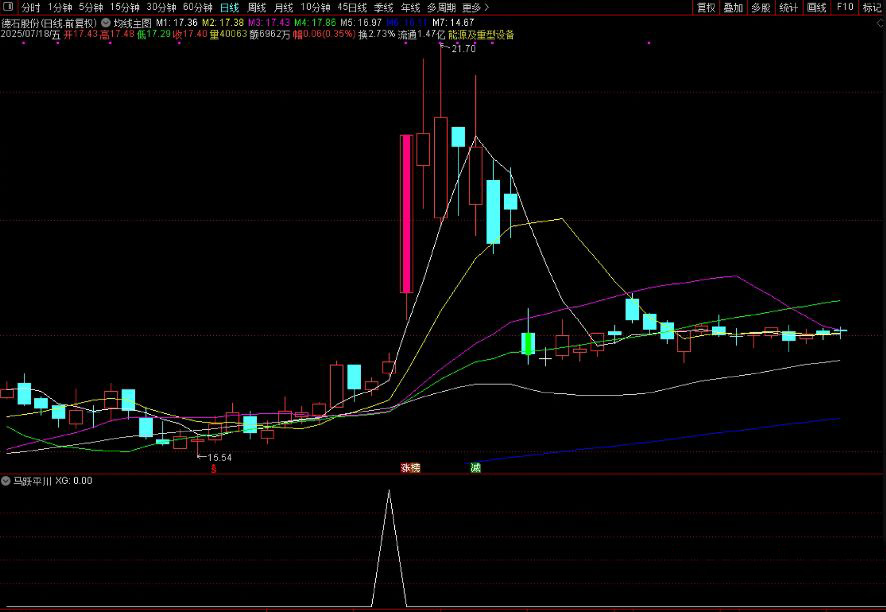Click the 涨停 marker icon below chart

coord(410,467)
